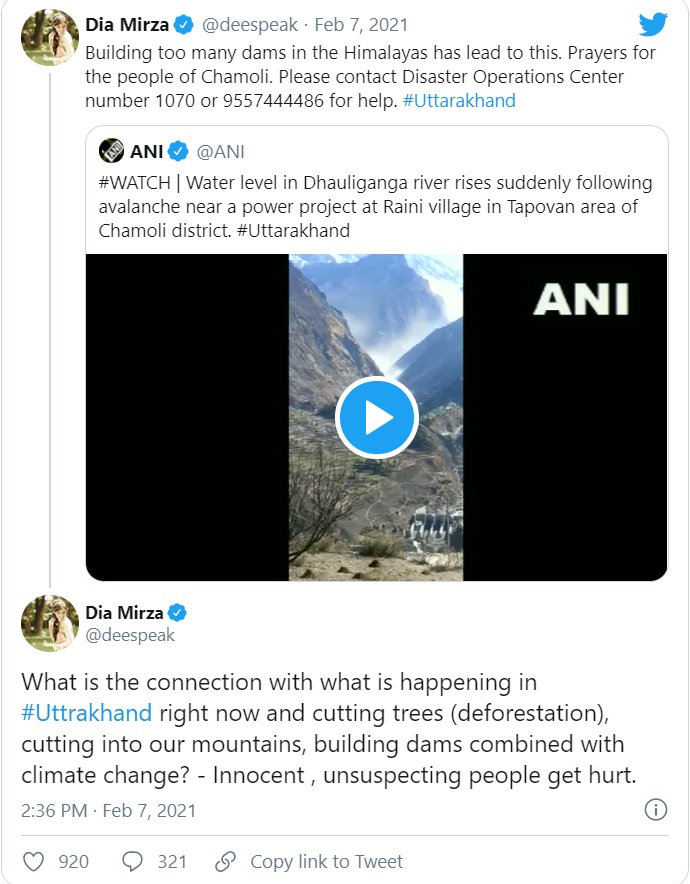
Task: Open the @deespeak handle below lower name
Action: 130,635
